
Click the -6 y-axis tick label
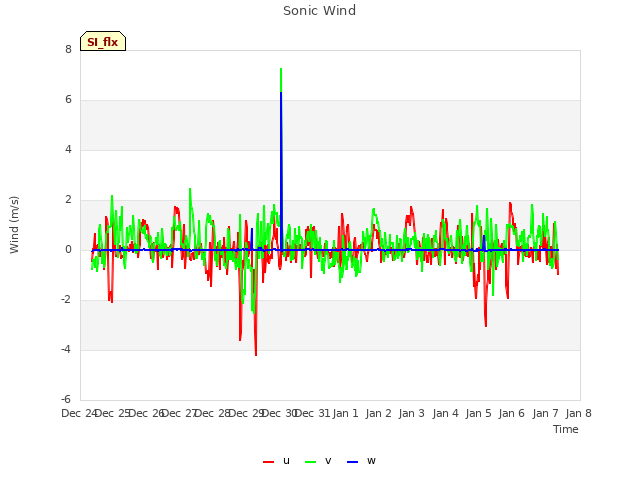pos(66,400)
